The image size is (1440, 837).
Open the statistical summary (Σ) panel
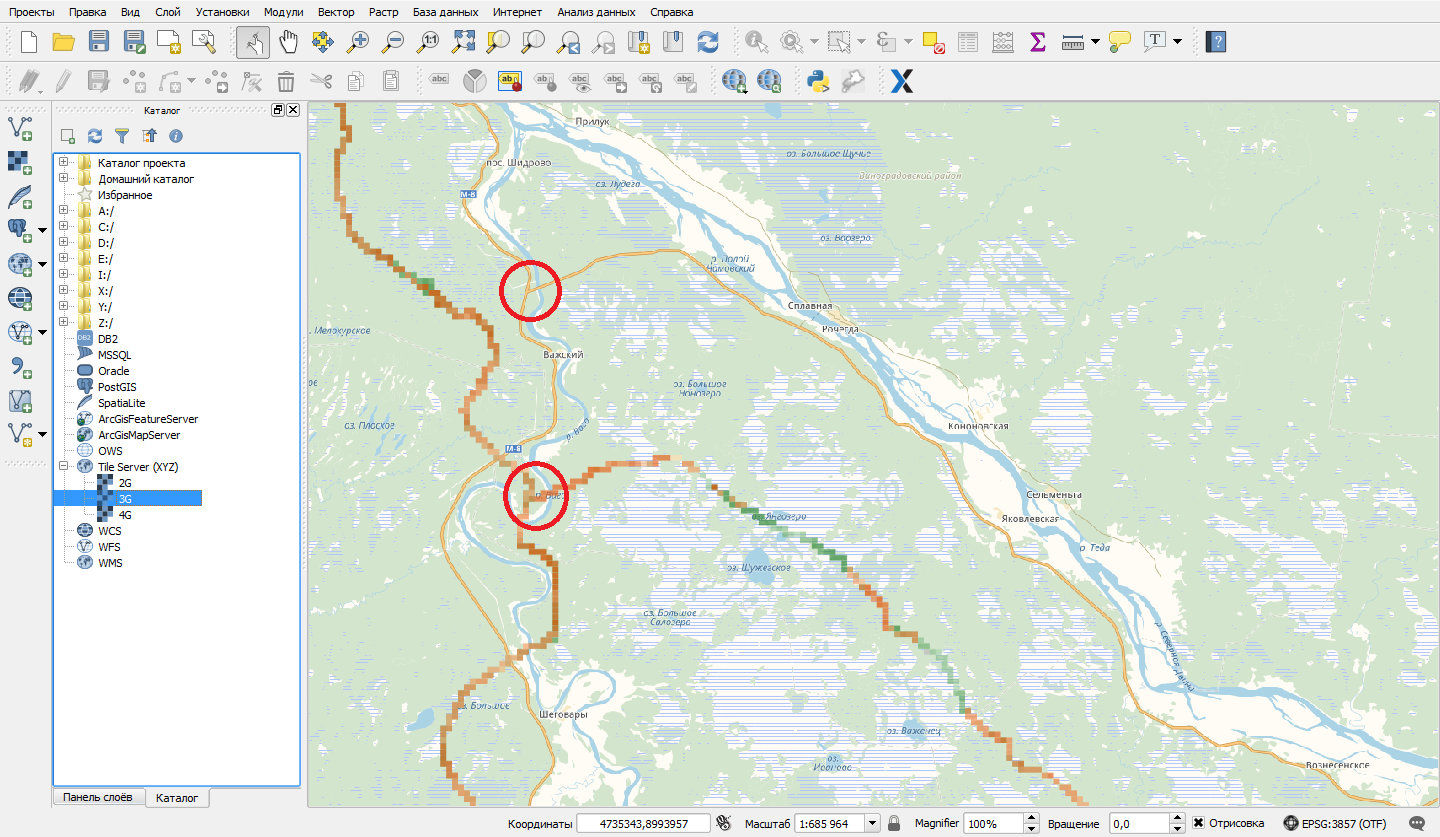click(x=1036, y=41)
